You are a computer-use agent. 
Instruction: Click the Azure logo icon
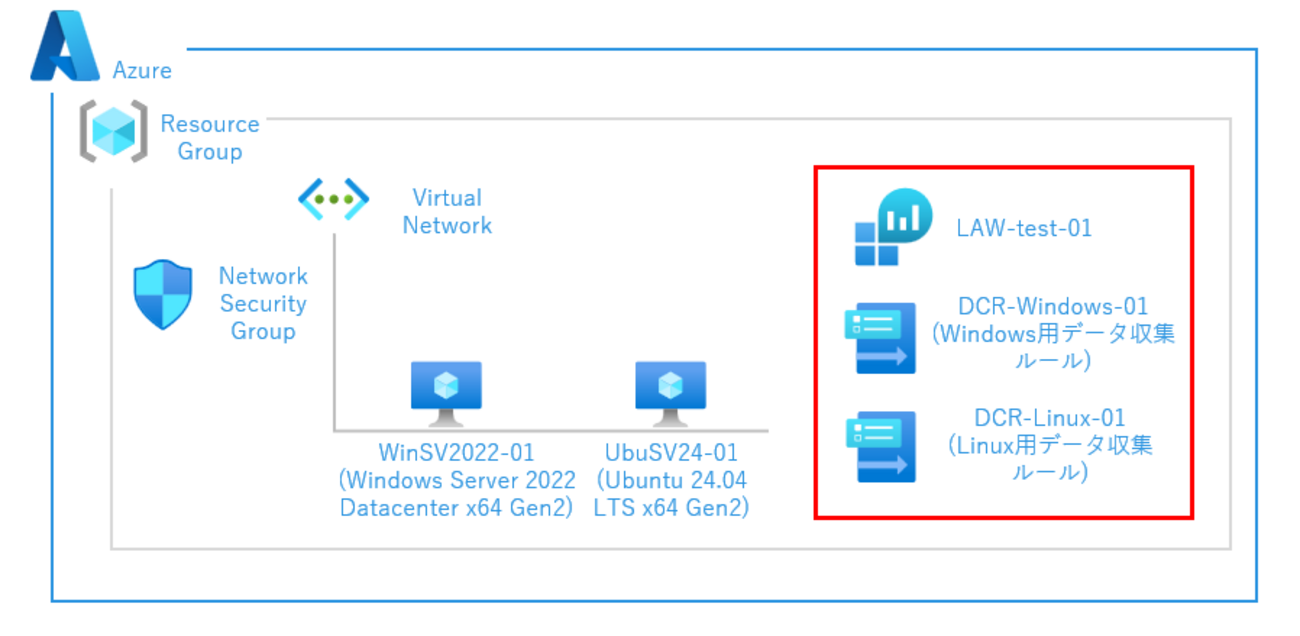[66, 46]
